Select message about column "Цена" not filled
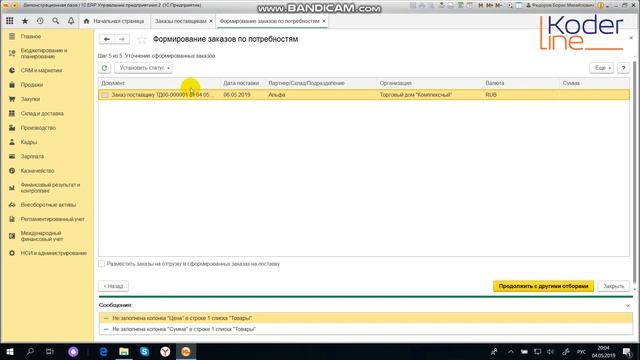The height and width of the screenshot is (360, 640). pyautogui.click(x=365, y=318)
